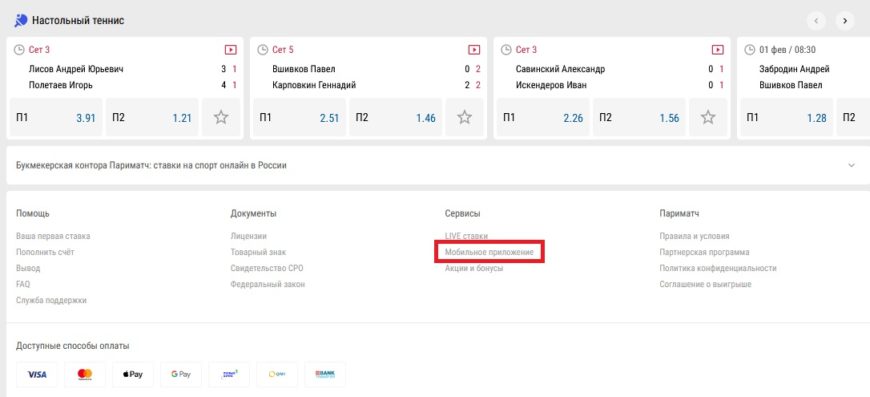Click Сет 3 label in Лисов match
Viewport: 870px width, 397px height.
point(39,50)
